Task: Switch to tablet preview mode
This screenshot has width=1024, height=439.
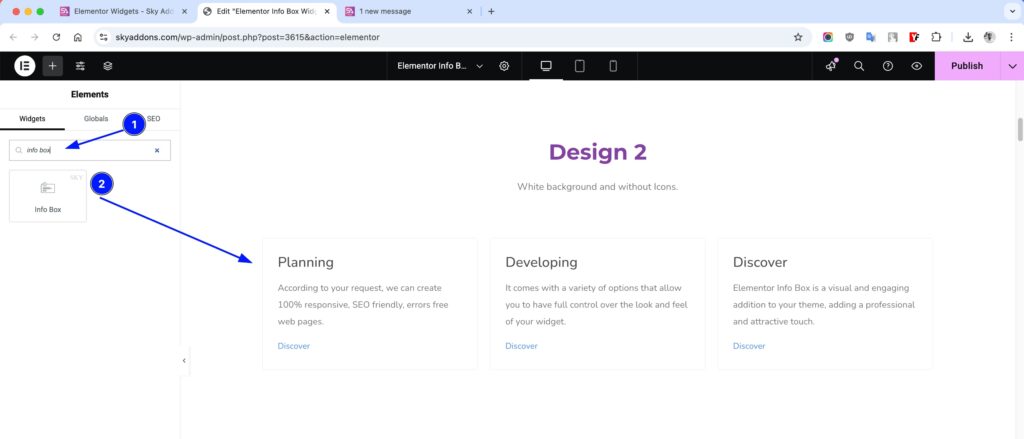Action: click(579, 66)
